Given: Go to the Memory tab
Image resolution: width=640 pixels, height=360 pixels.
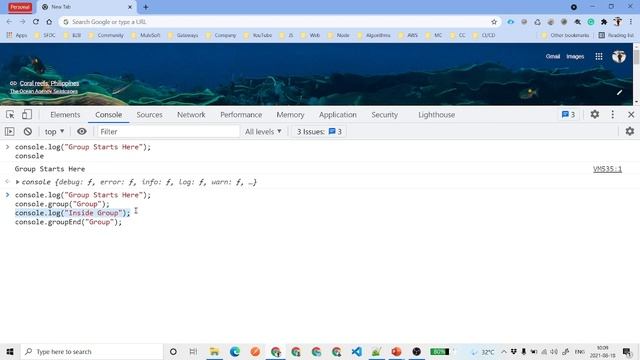Looking at the screenshot, I should click(x=290, y=115).
